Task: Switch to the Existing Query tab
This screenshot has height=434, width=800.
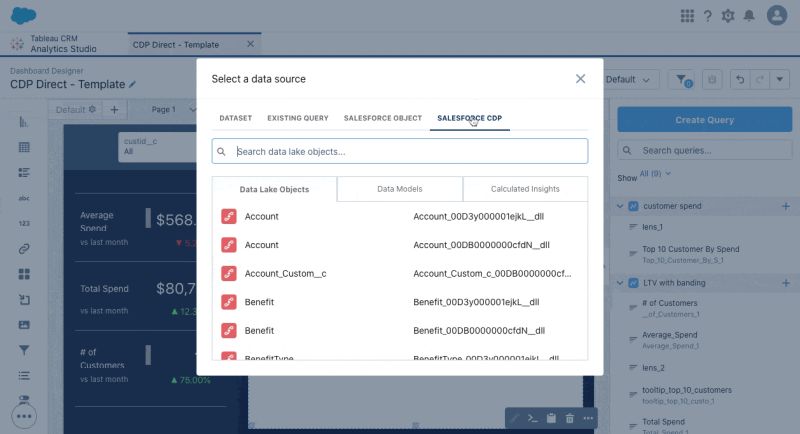Action: 298,118
